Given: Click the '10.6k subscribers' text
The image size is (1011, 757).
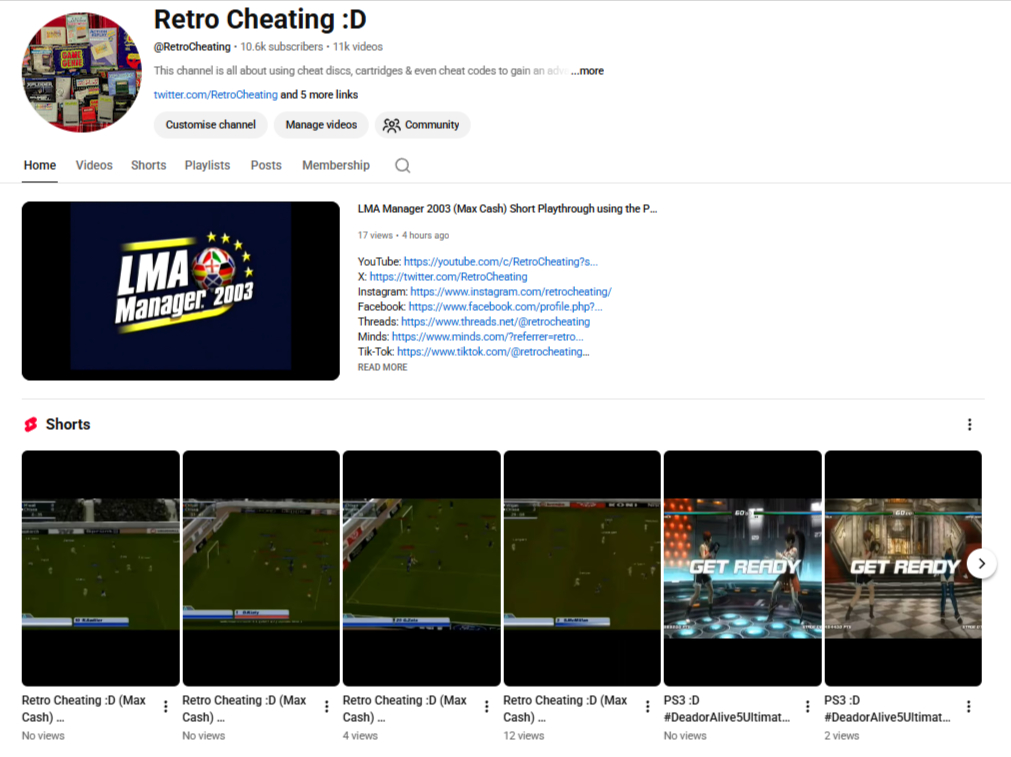Looking at the screenshot, I should click(282, 46).
